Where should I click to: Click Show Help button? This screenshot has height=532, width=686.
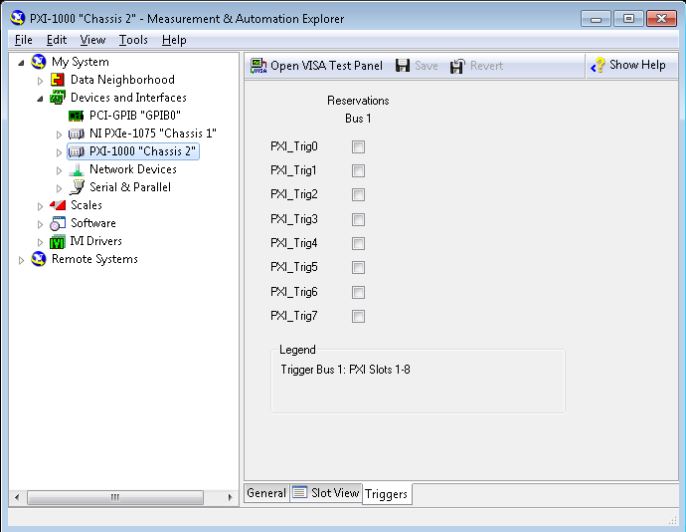(x=628, y=66)
